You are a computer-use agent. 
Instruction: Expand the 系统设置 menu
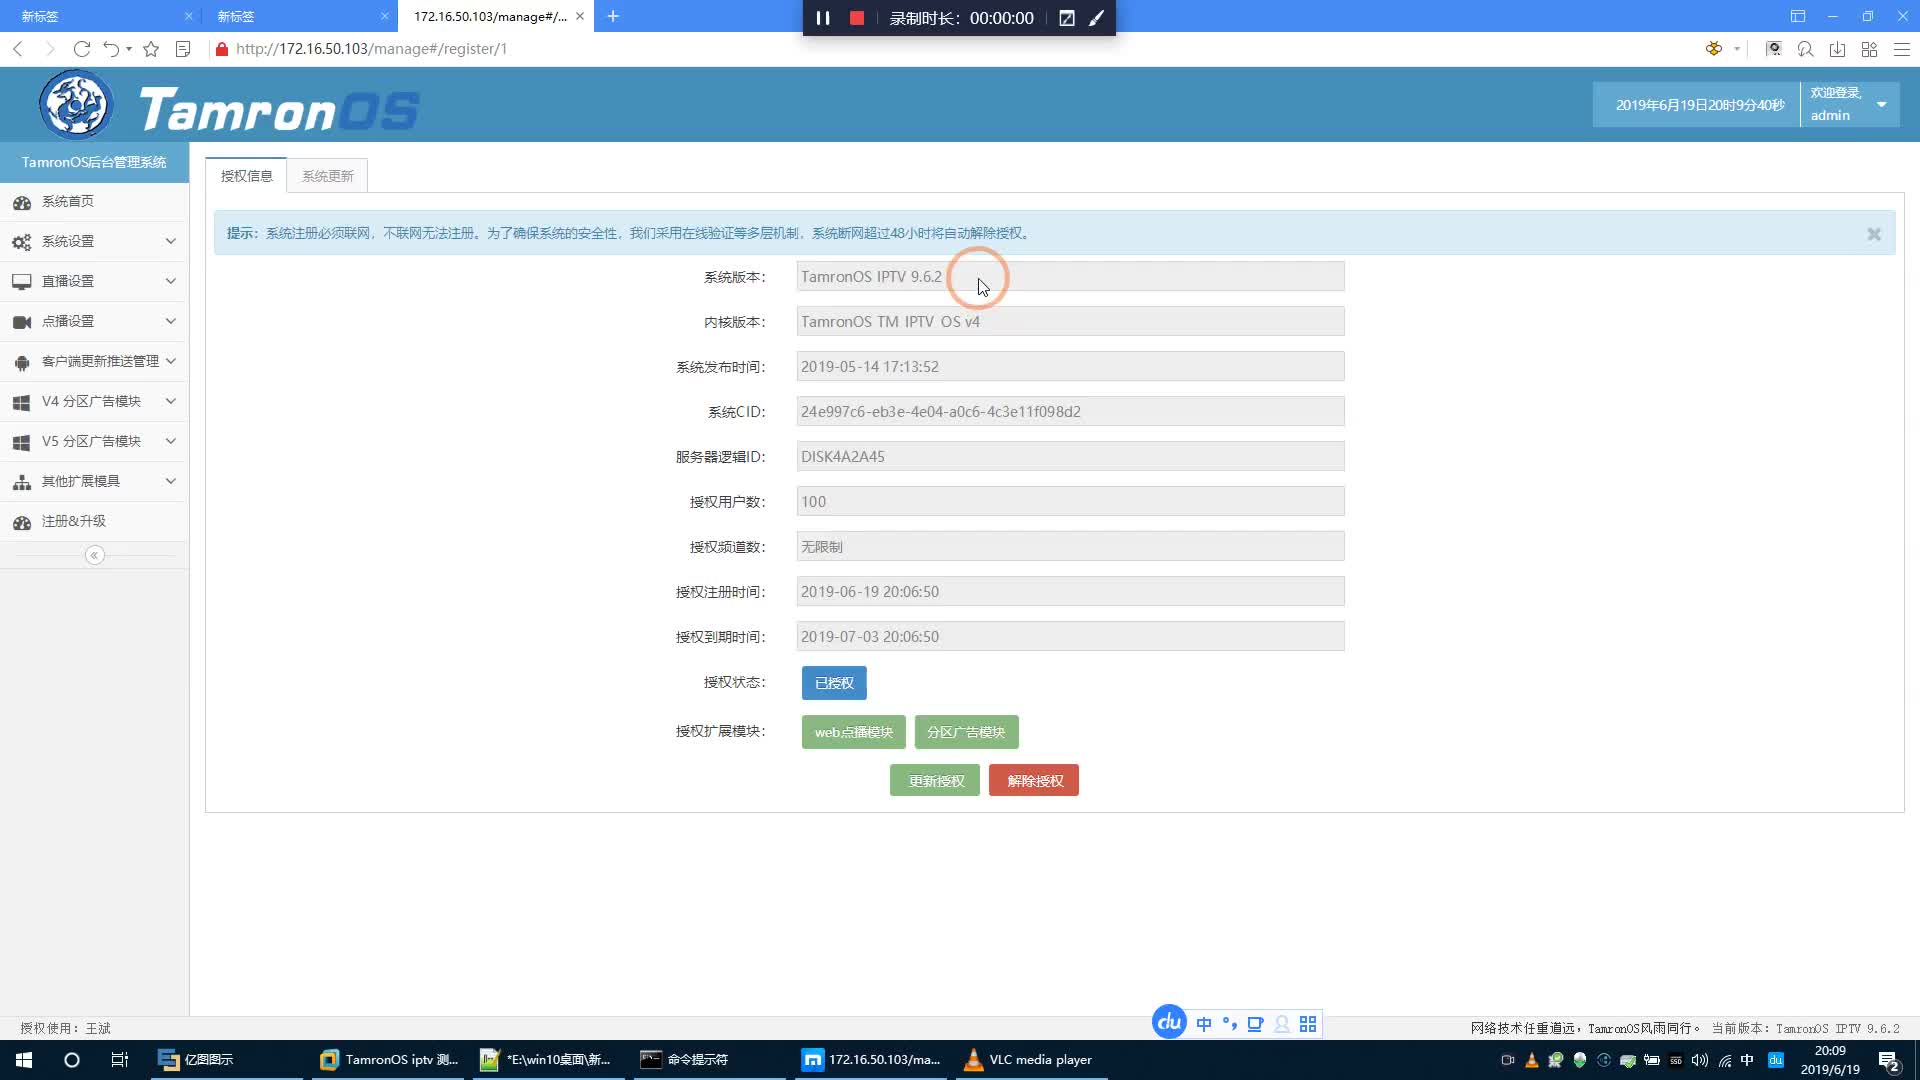click(94, 241)
